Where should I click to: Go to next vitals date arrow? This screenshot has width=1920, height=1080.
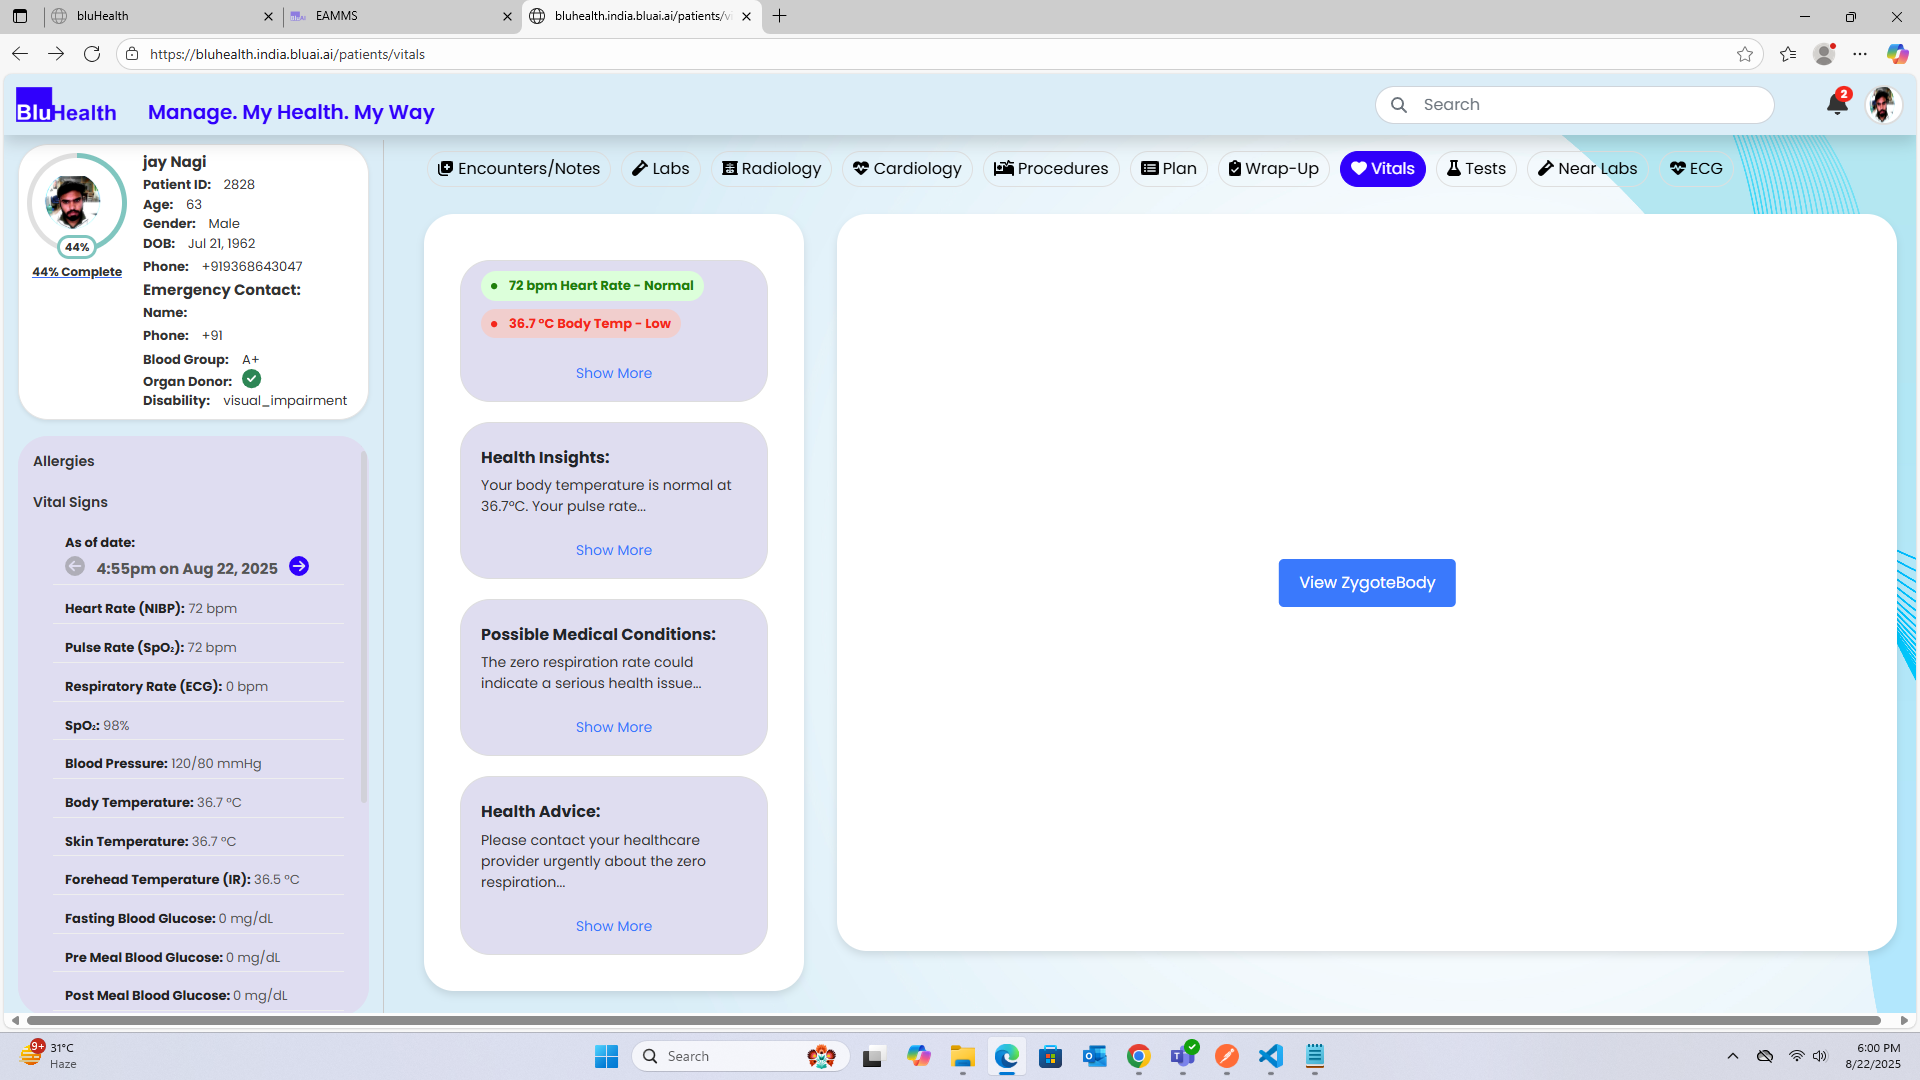(x=299, y=567)
